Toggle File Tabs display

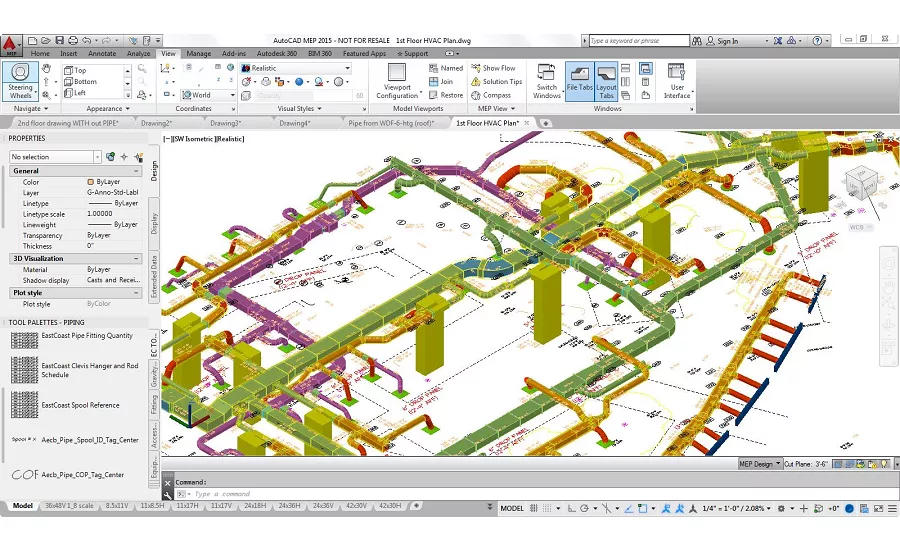click(x=579, y=81)
